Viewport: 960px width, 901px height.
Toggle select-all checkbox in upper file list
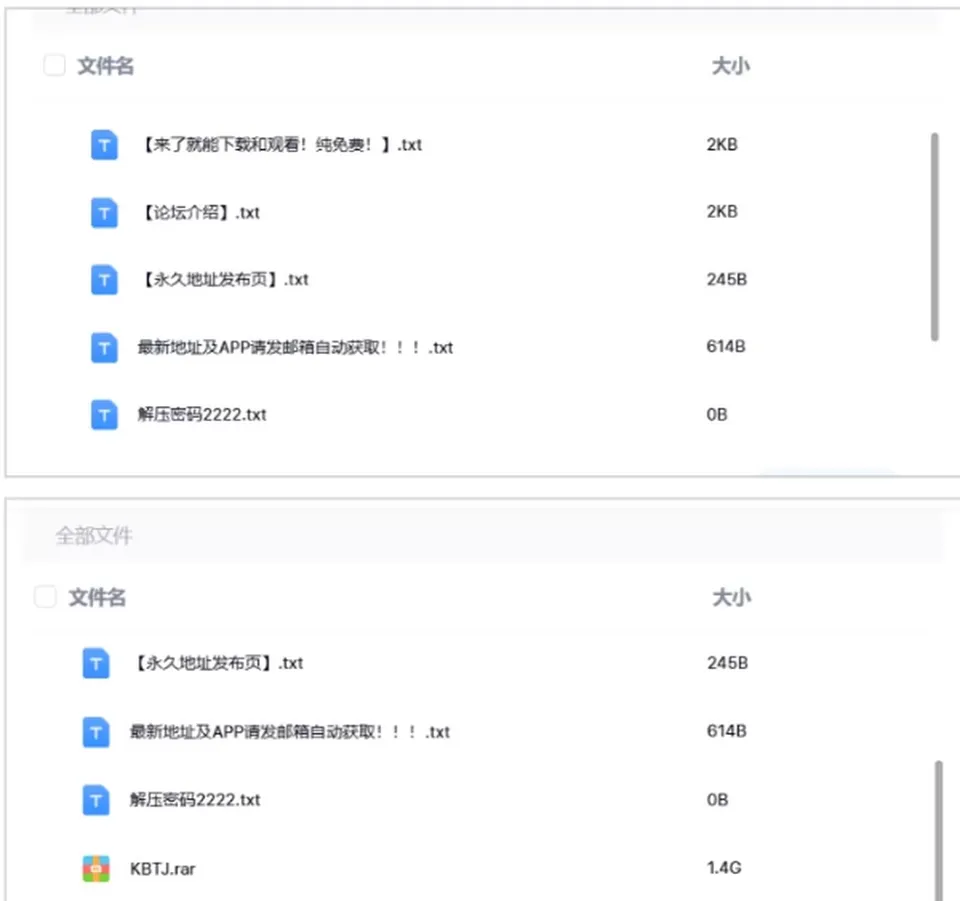54,65
